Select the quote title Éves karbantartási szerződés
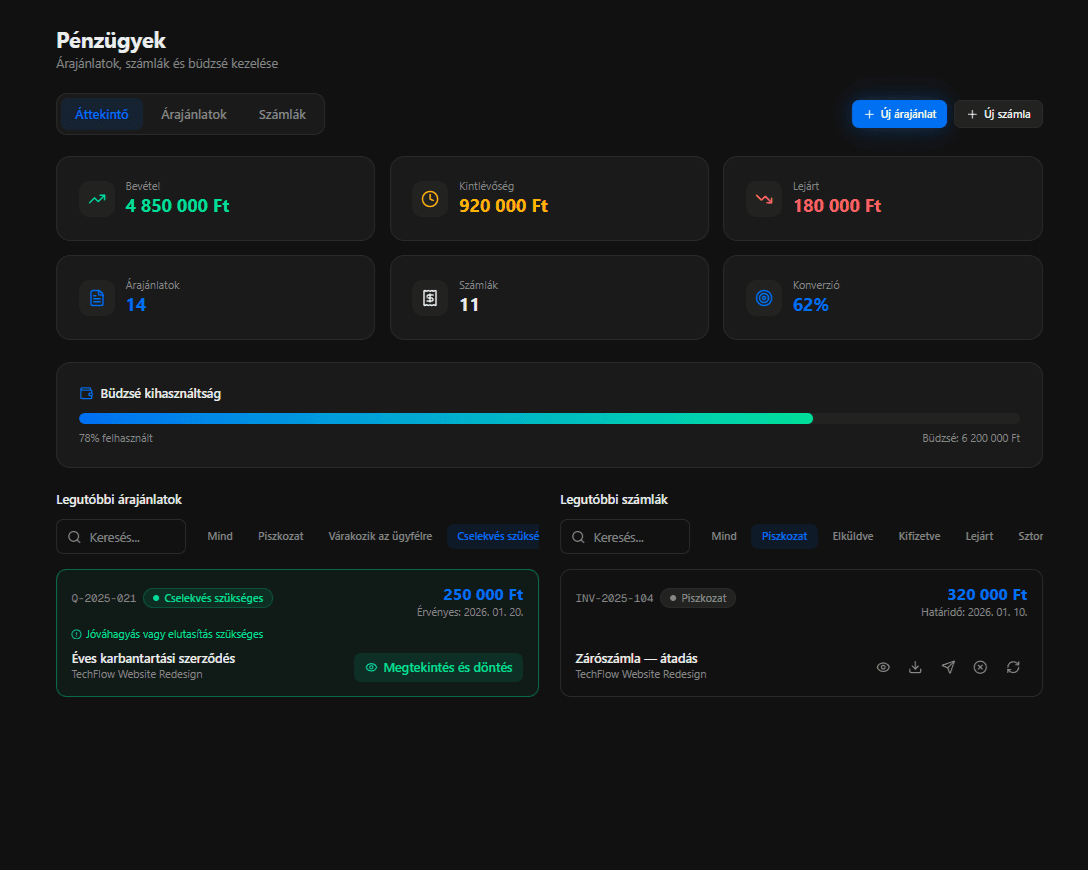 pos(153,658)
